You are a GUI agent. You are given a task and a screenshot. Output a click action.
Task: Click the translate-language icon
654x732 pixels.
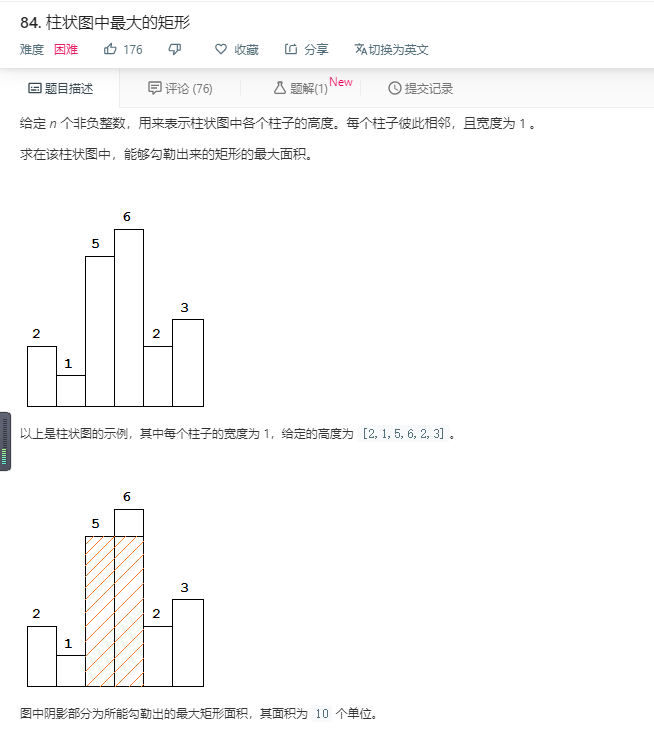pos(360,49)
